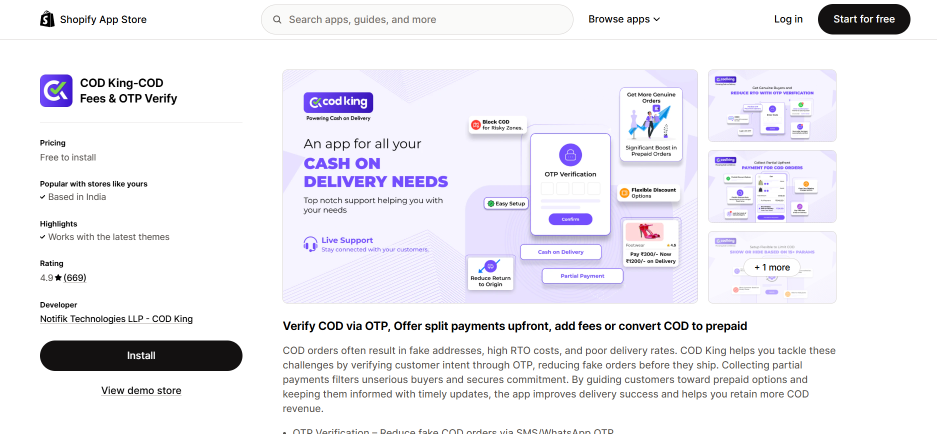Click the Live Support headset icon

[x=310, y=243]
